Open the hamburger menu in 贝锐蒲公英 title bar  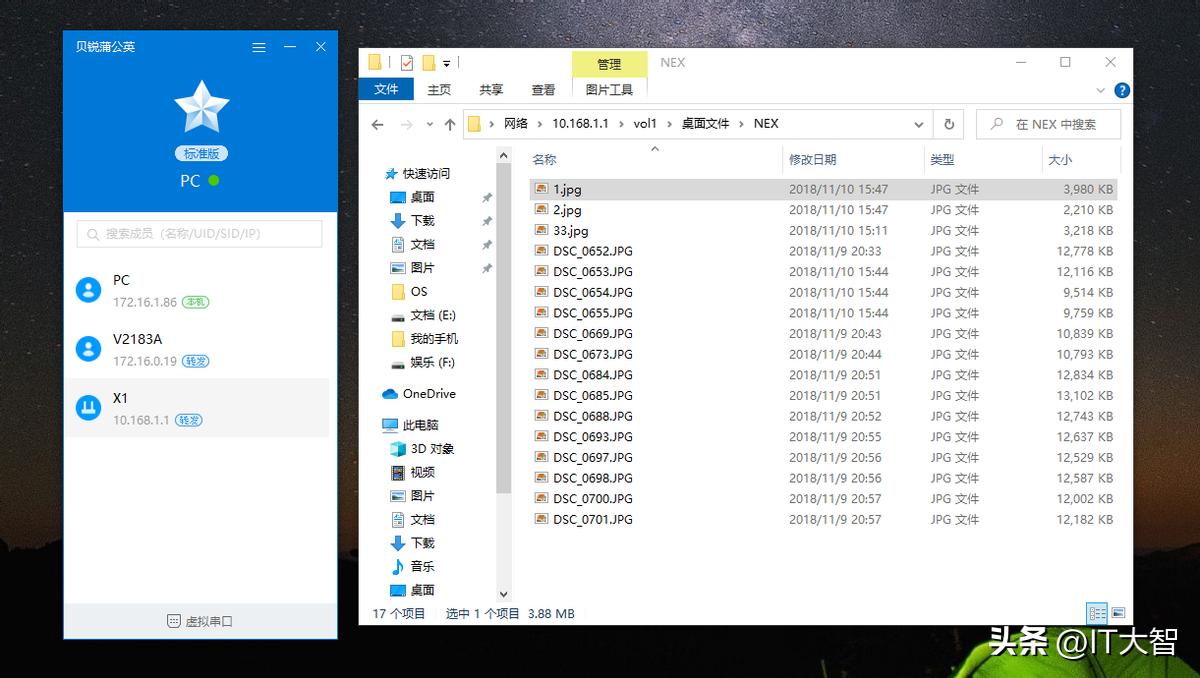[258, 46]
